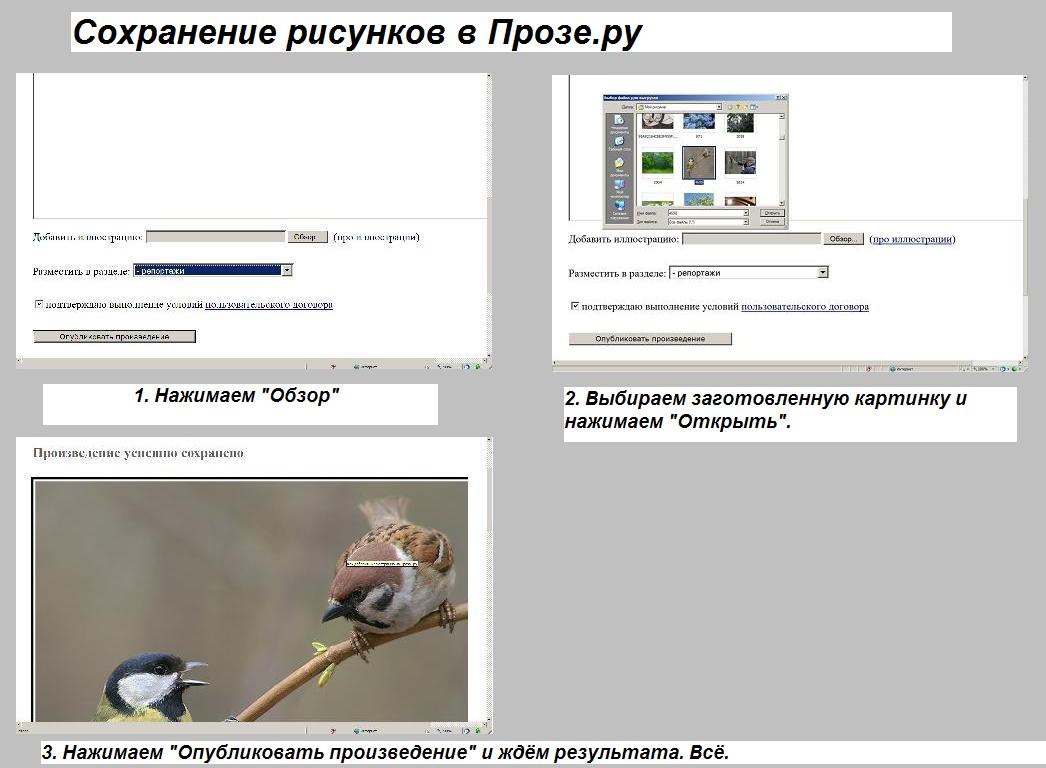Screen dimensions: 1046x768
Task: Select the blue flowers thumbnail labeled 871
Action: click(x=699, y=121)
